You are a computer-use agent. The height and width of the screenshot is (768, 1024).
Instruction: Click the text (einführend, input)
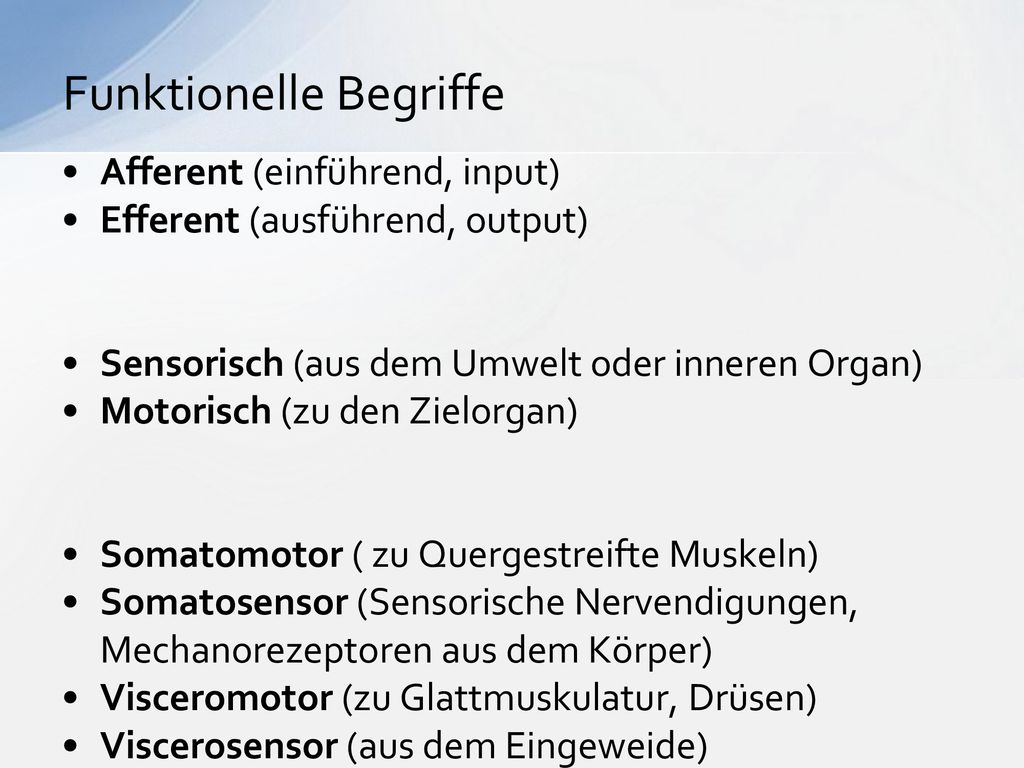406,173
